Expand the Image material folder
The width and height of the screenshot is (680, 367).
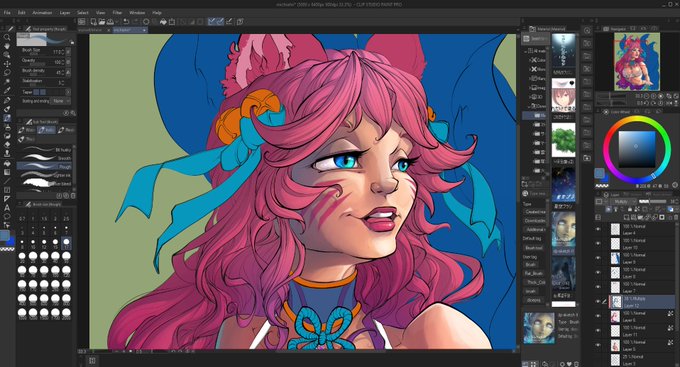(x=530, y=88)
